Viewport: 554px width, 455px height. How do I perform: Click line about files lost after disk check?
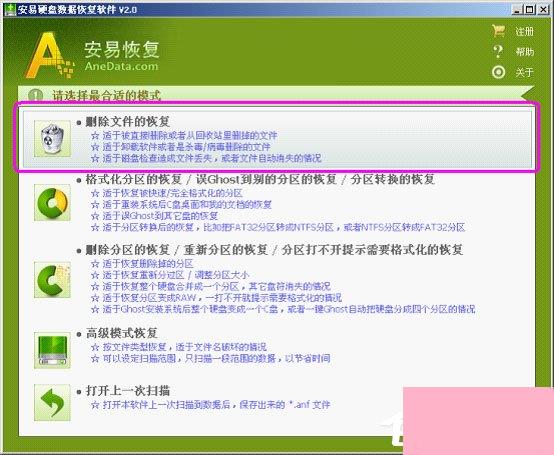pyautogui.click(x=206, y=158)
